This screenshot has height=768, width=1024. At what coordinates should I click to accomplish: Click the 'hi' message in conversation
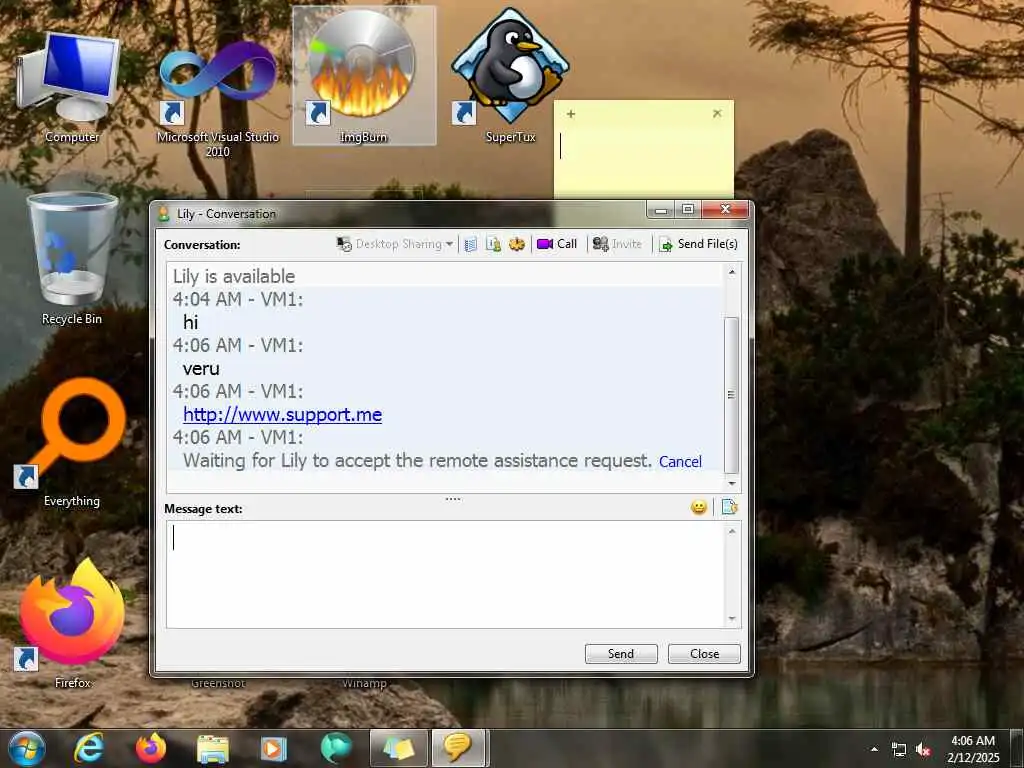191,323
